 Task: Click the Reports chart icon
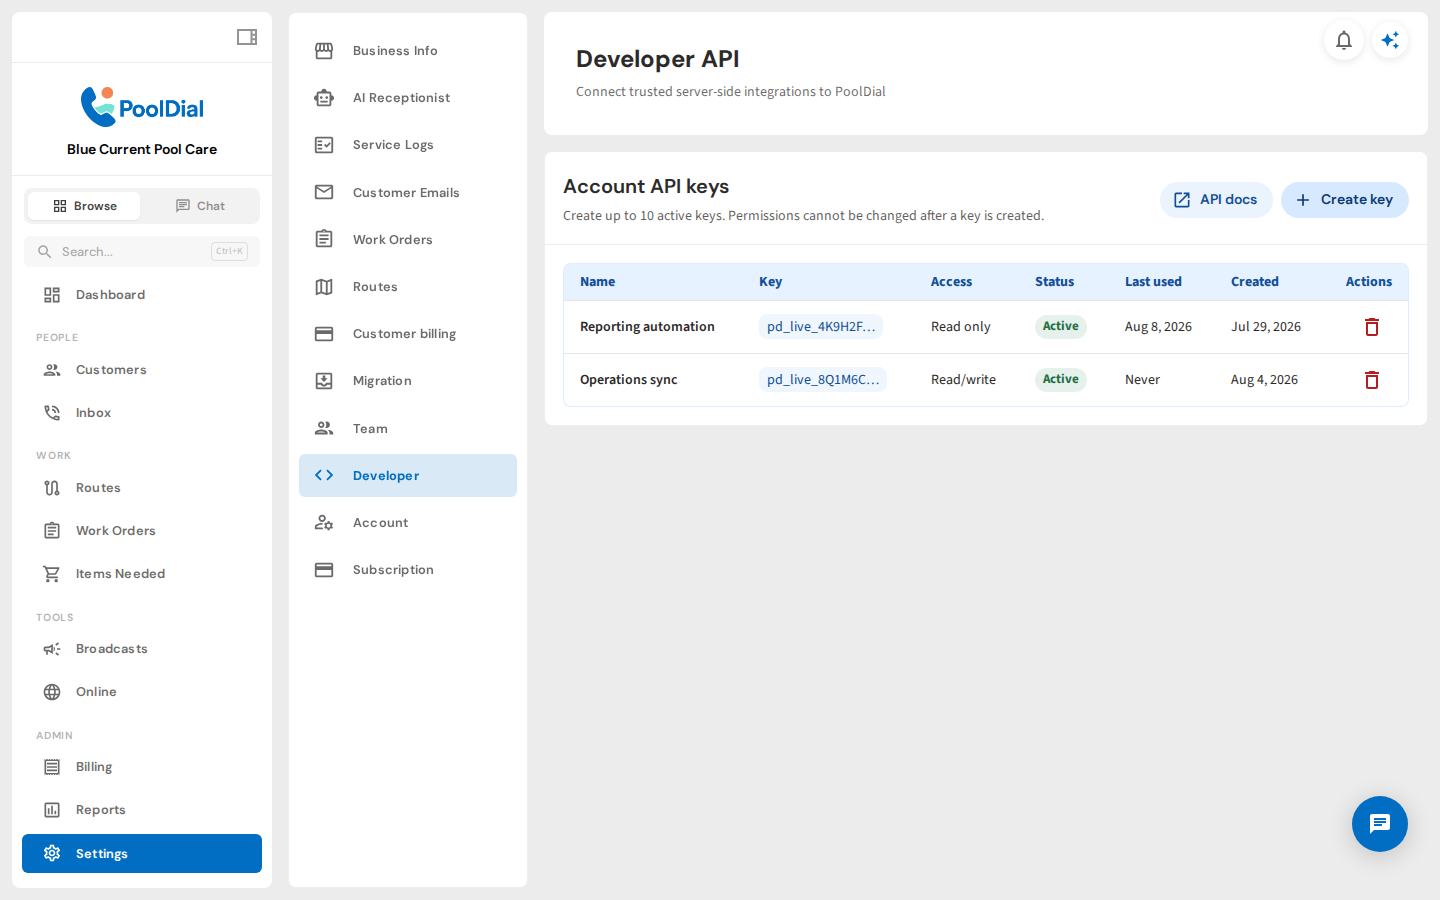[52, 810]
